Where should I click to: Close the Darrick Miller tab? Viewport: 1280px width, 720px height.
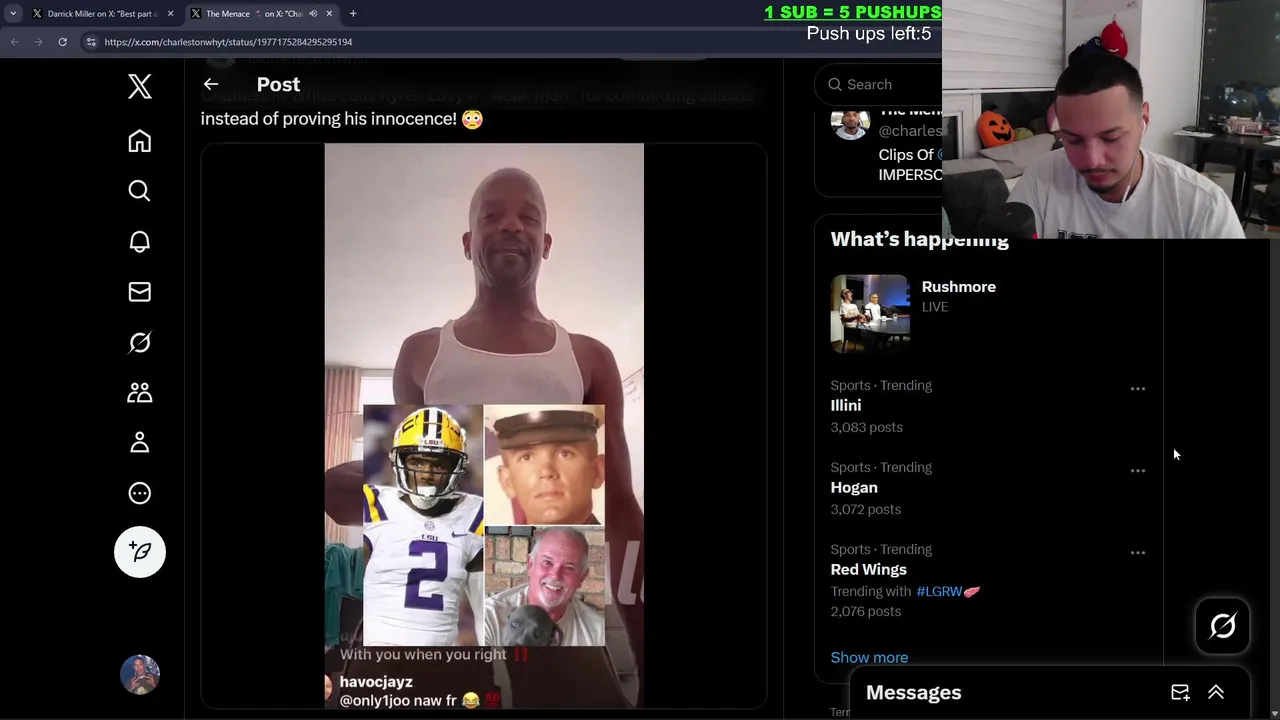(170, 14)
